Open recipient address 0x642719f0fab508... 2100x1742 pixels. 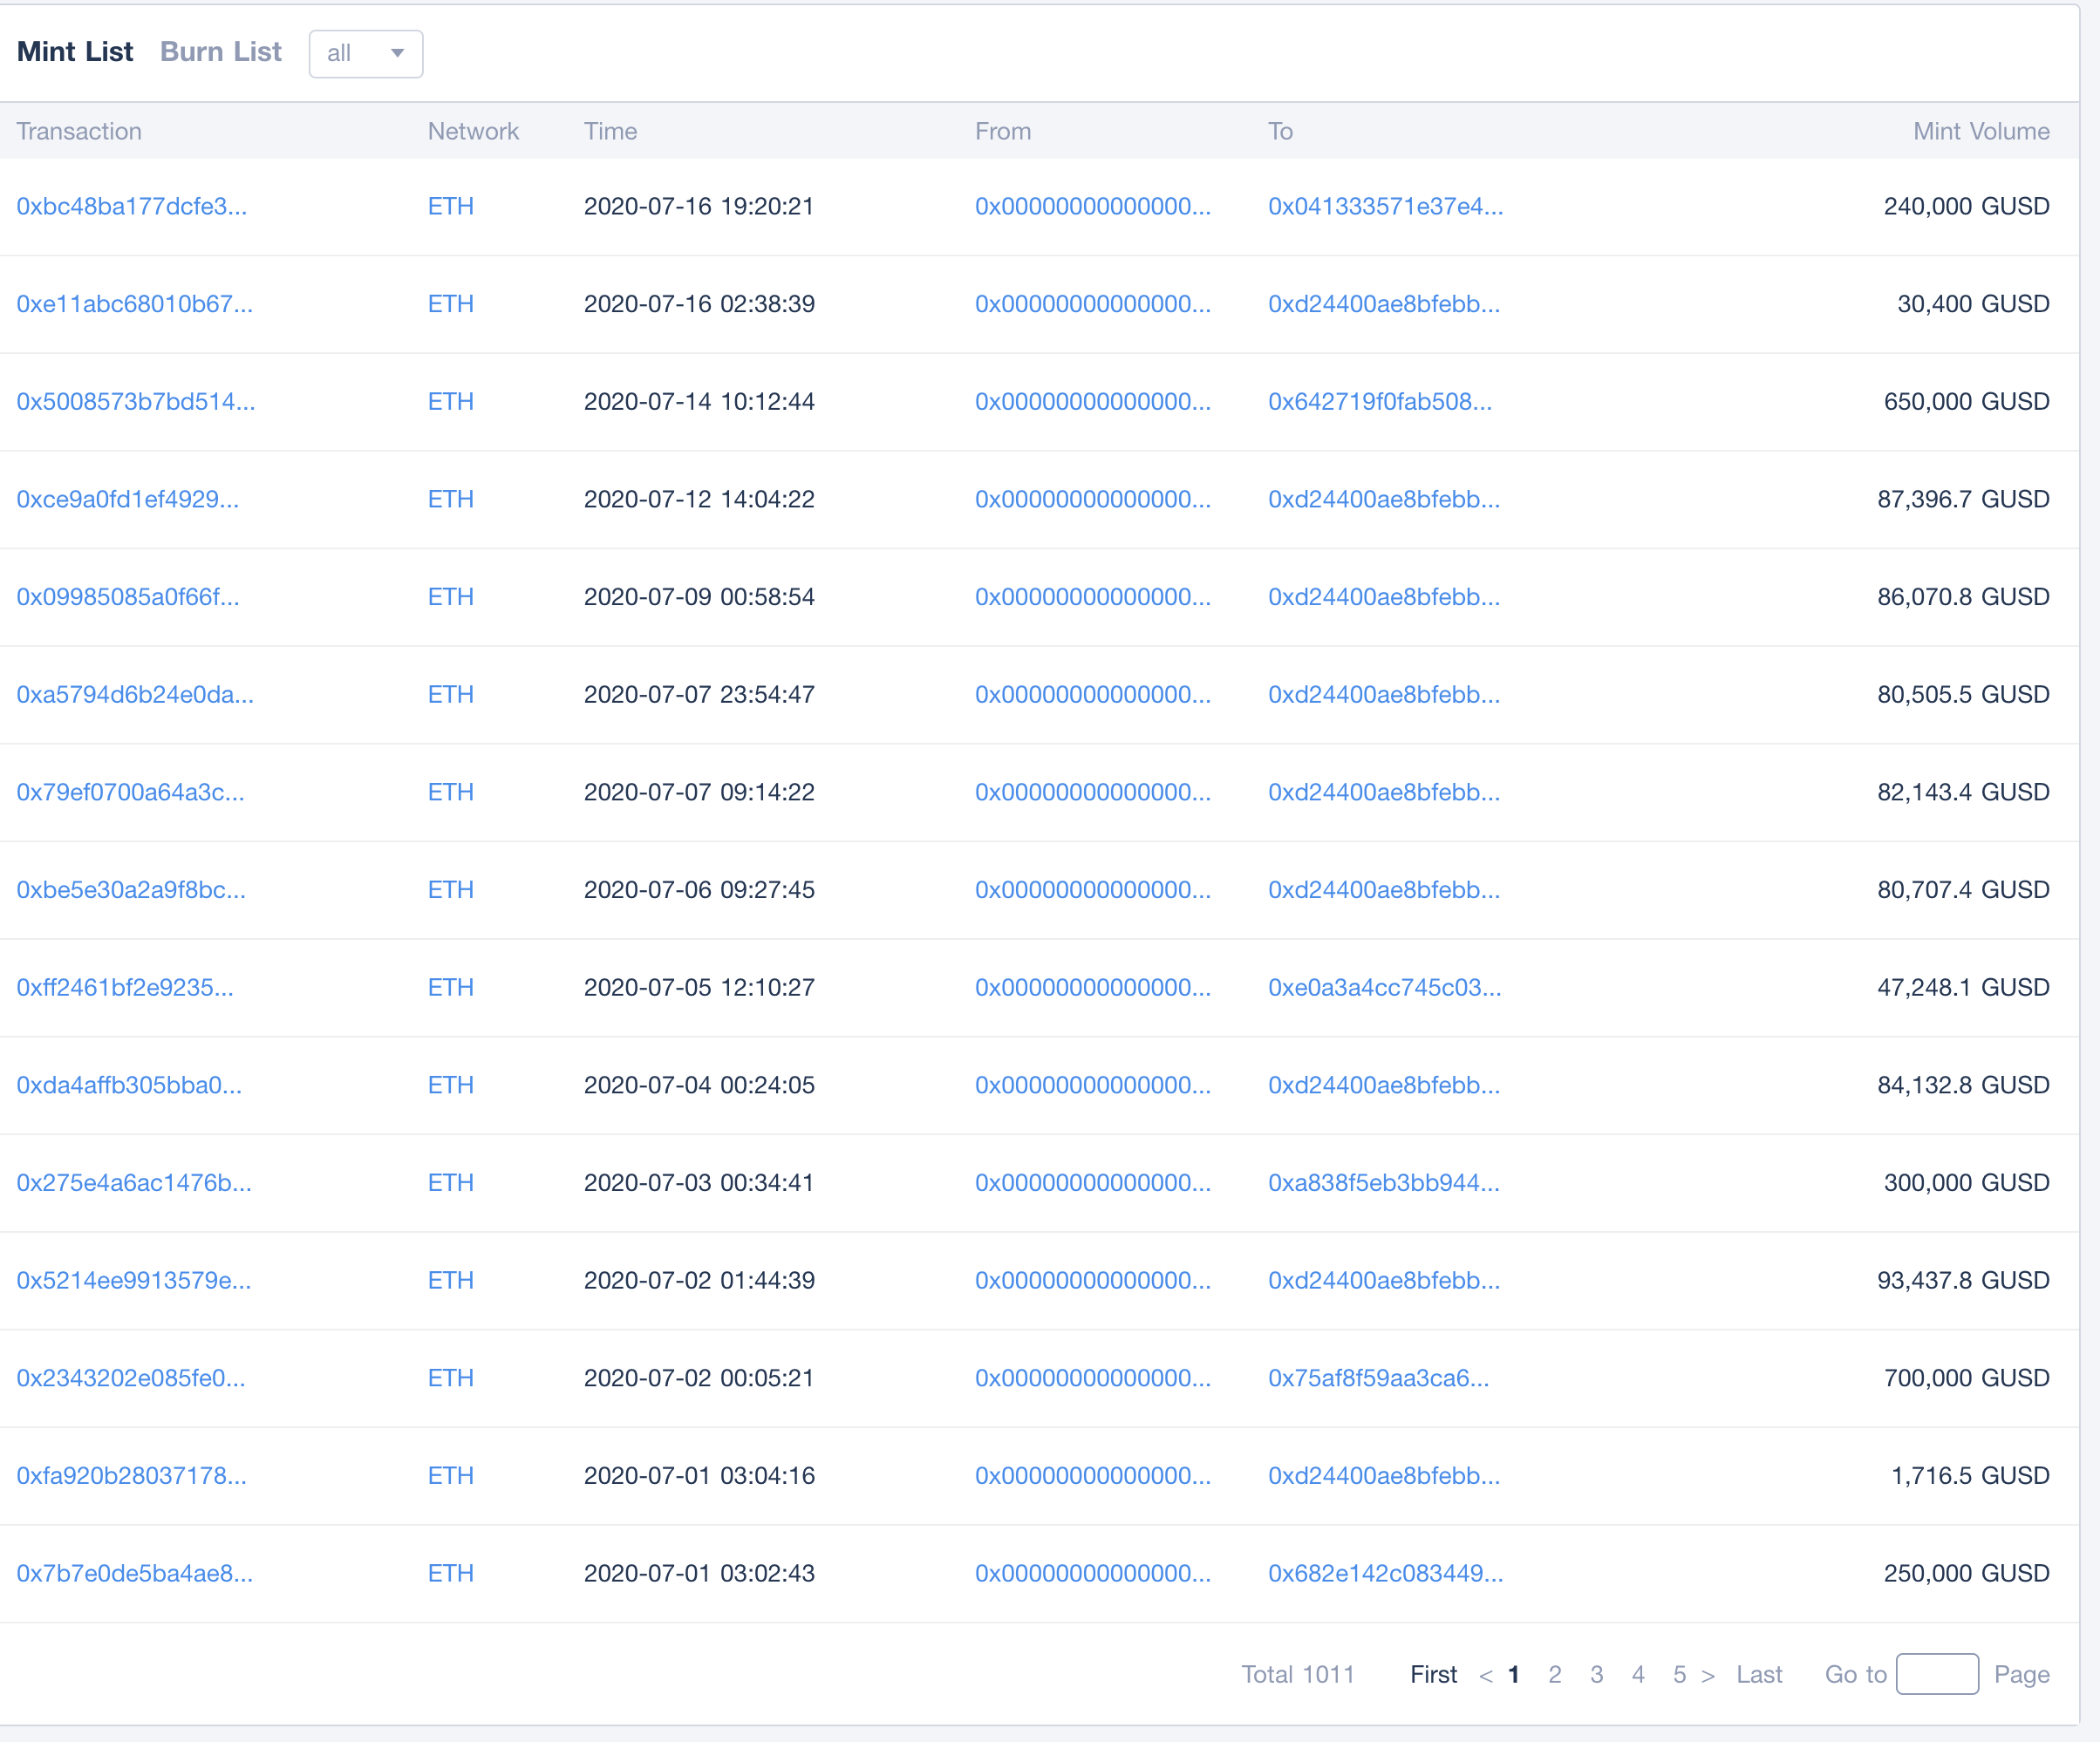point(1380,402)
